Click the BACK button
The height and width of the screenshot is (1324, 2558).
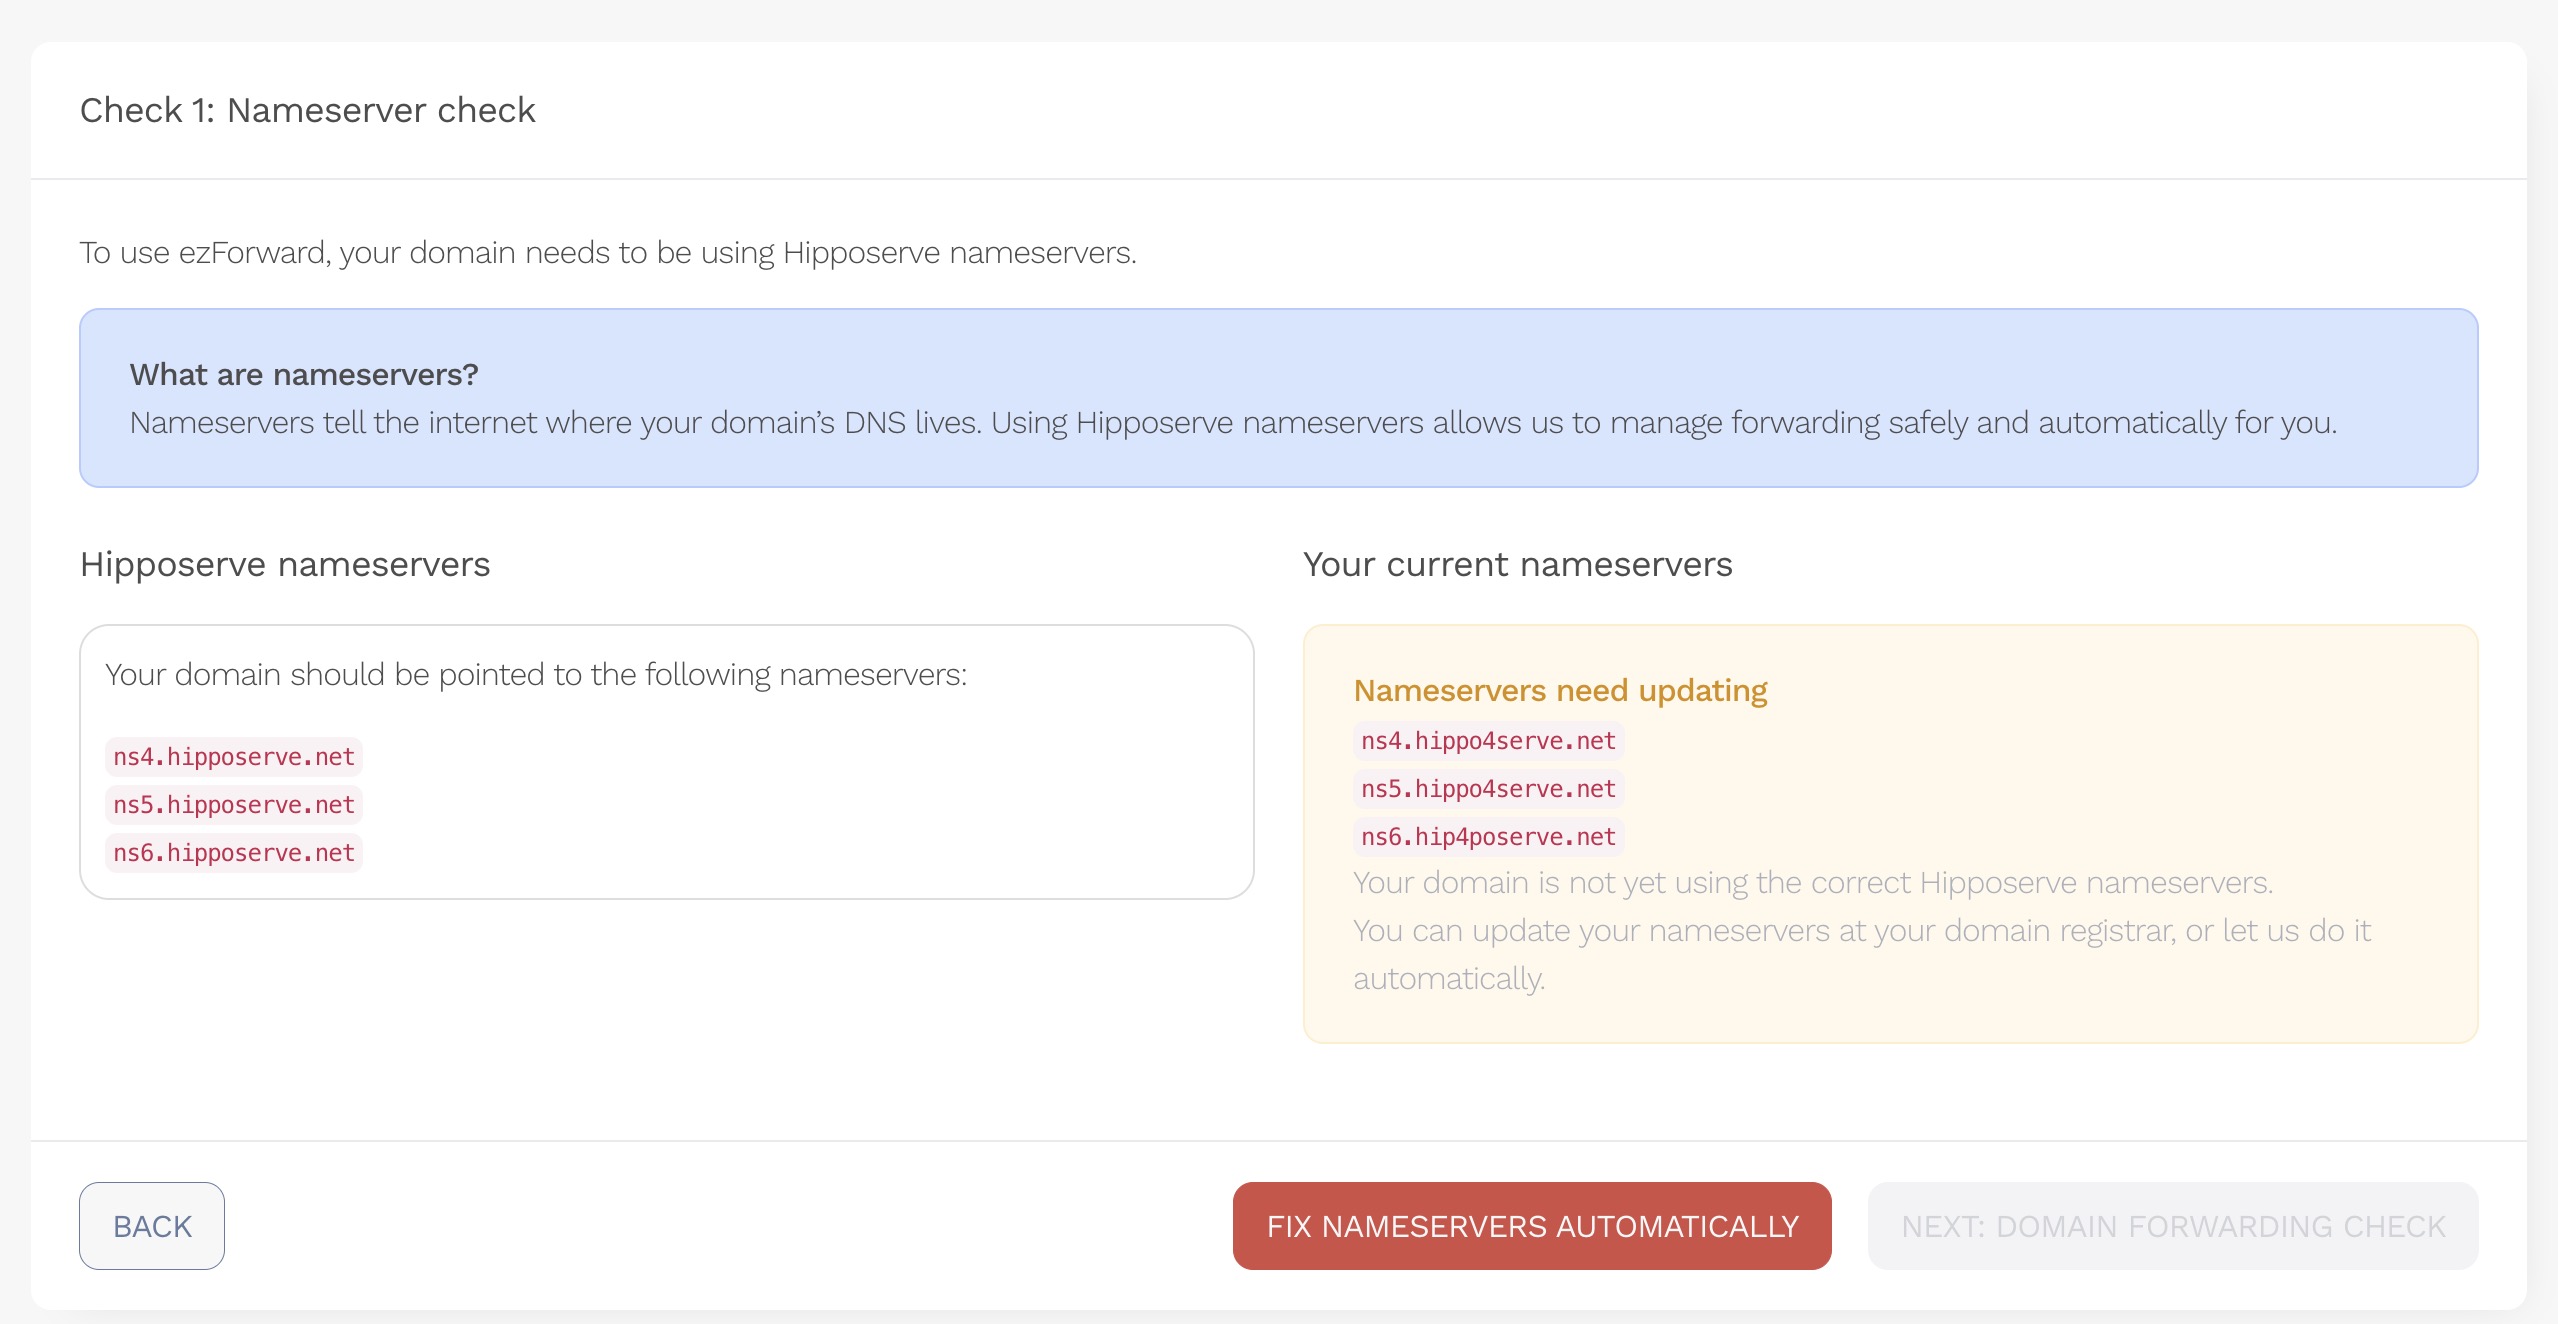coord(152,1226)
